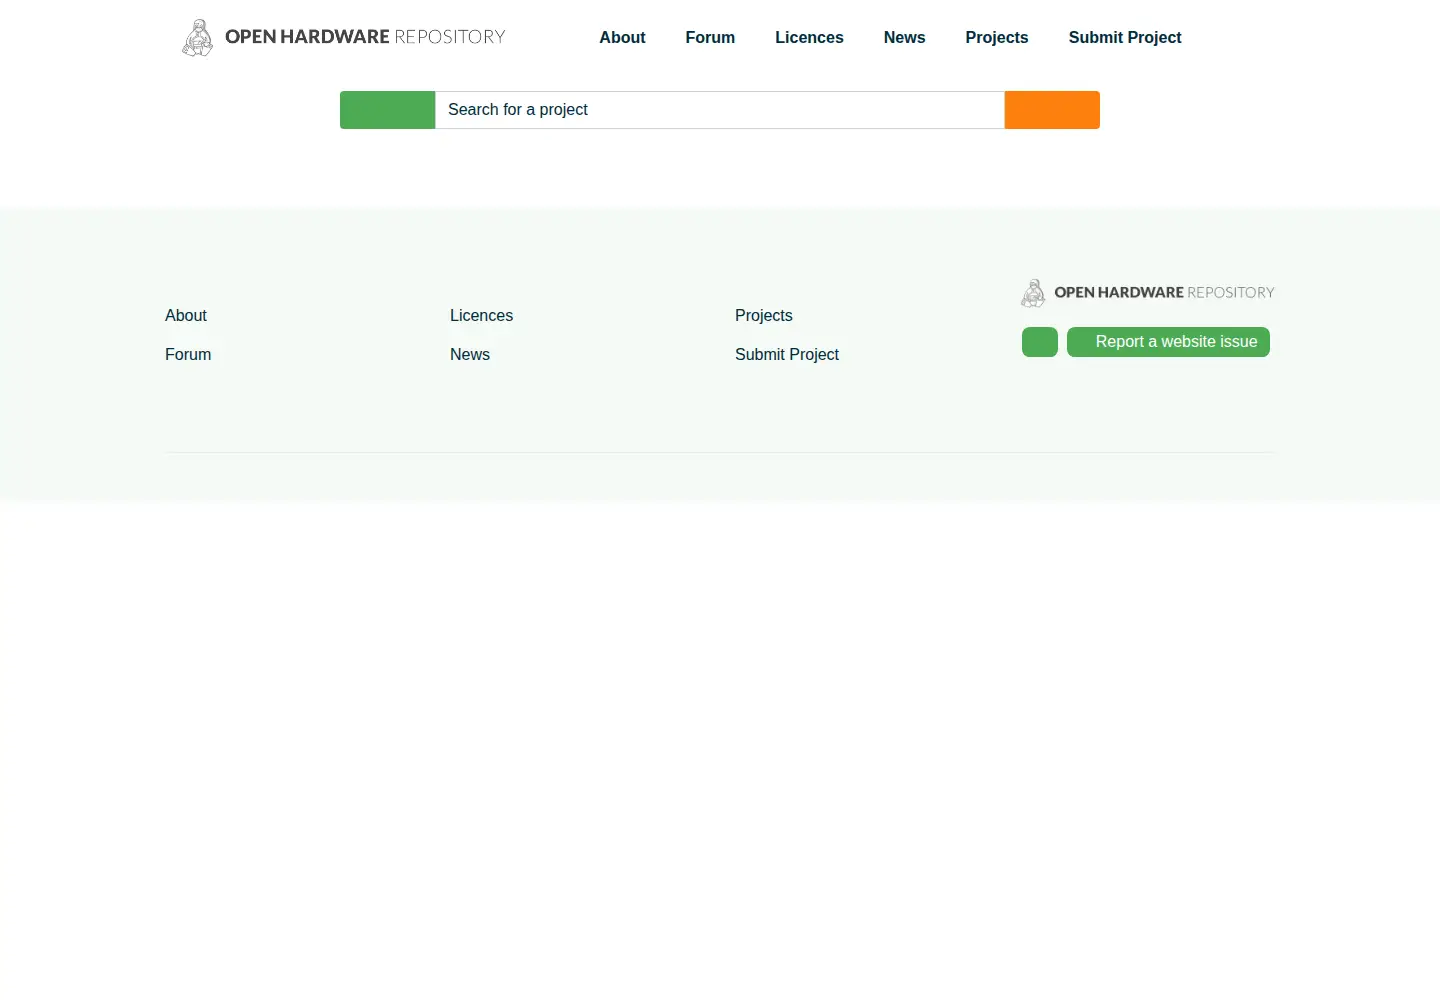1440x1000 pixels.
Task: Follow the footer Licences link
Action: [x=481, y=315]
